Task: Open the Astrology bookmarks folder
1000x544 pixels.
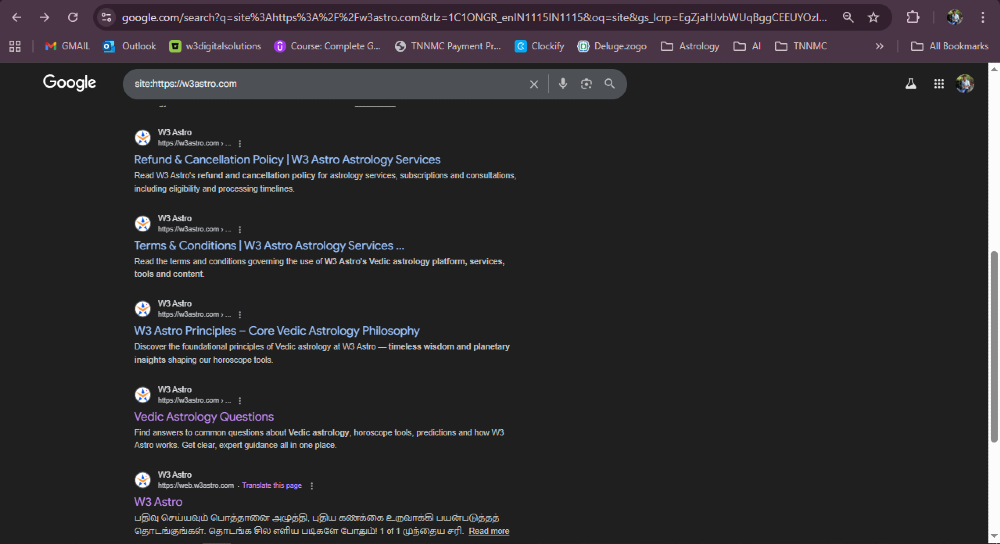Action: 689,46
